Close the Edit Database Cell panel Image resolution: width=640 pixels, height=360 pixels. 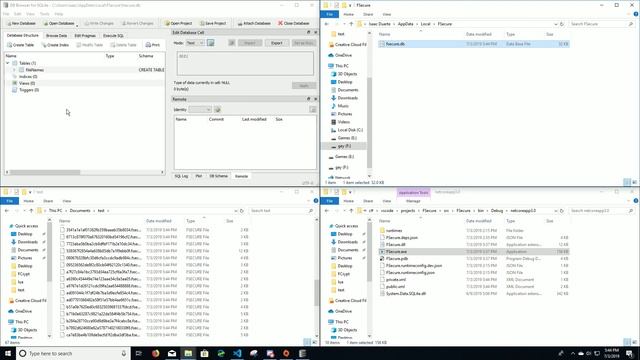click(x=316, y=32)
